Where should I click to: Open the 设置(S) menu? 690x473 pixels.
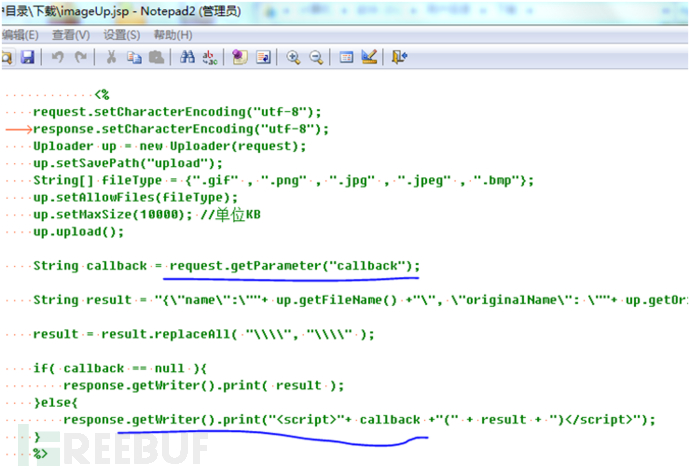122,35
